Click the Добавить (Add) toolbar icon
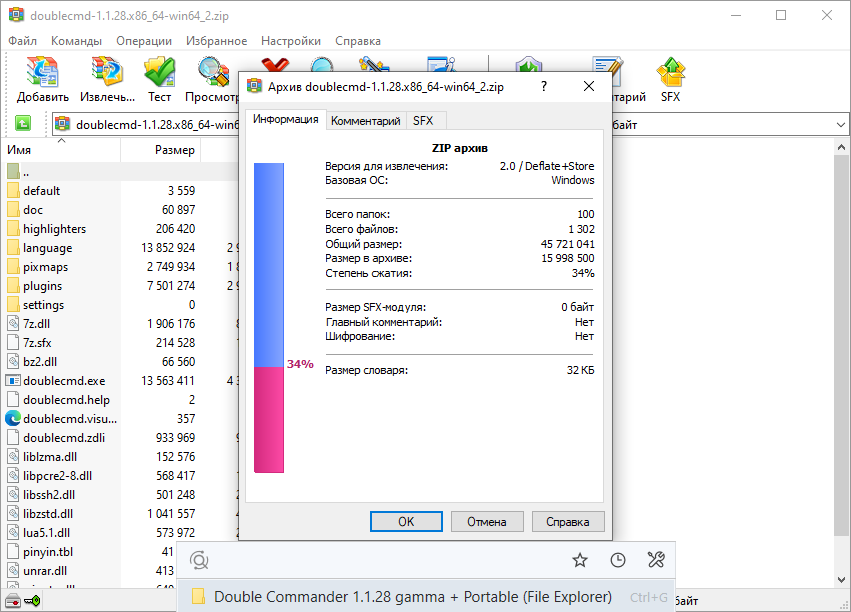This screenshot has height=612, width=851. point(42,72)
